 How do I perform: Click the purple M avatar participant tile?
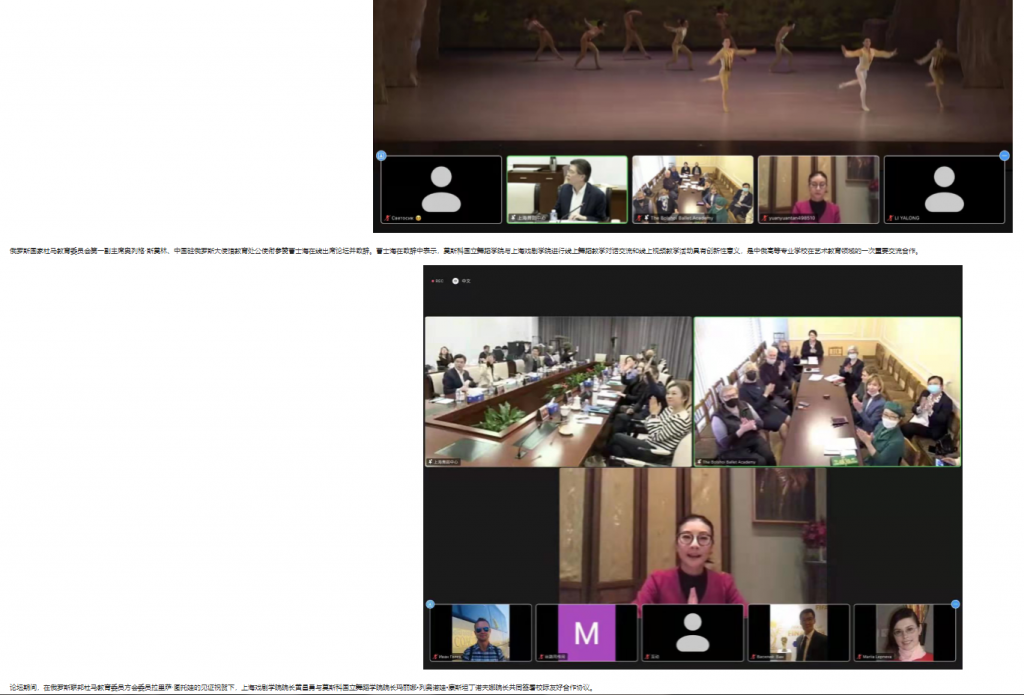pos(586,633)
